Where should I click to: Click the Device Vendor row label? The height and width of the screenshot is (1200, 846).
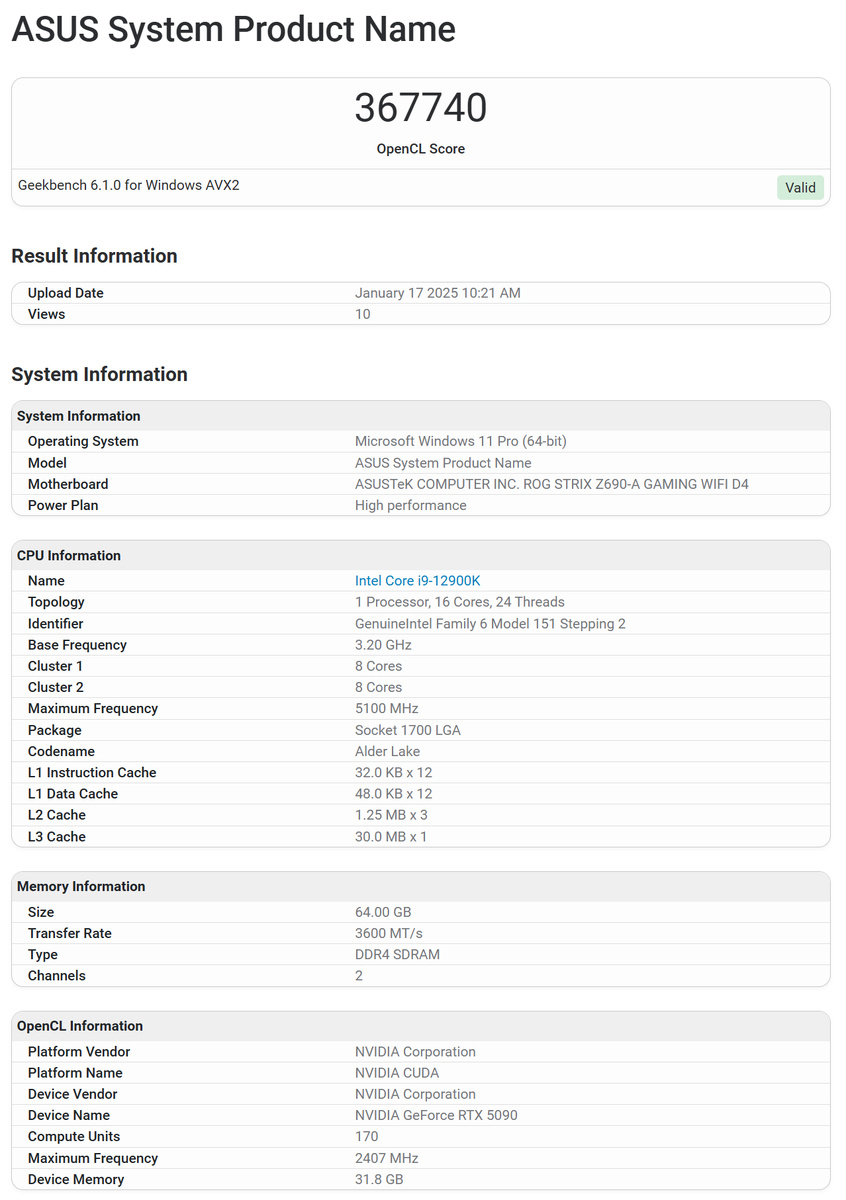(73, 1094)
